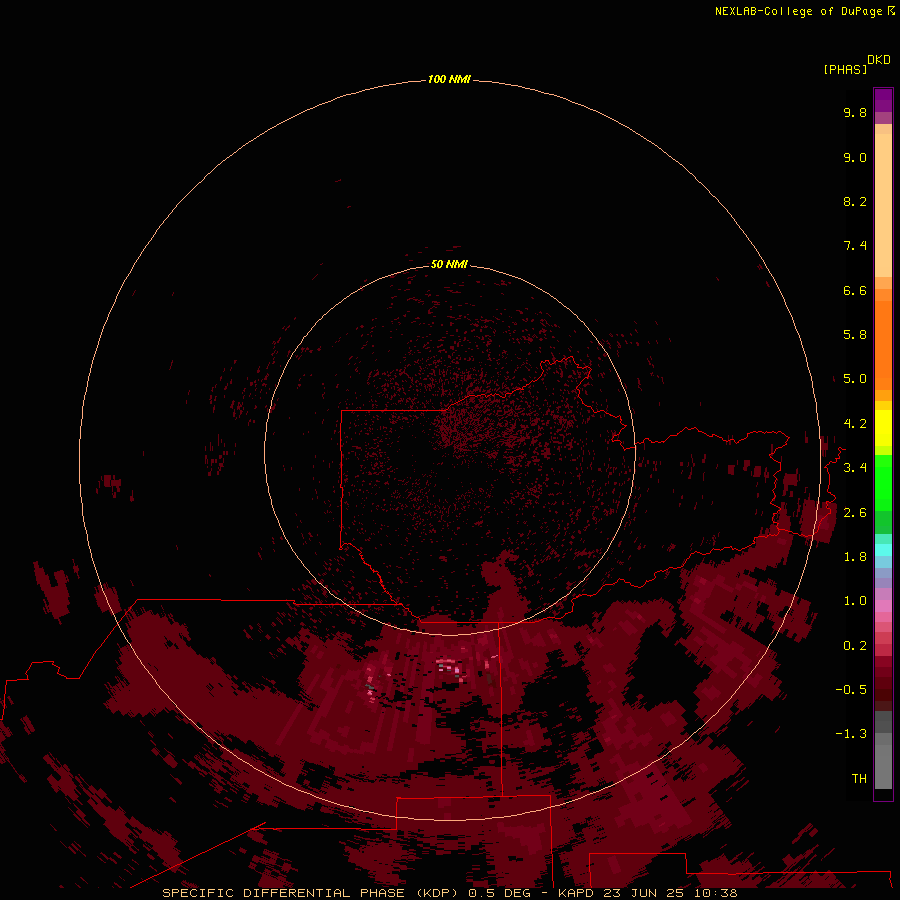
Task: Click the -1.3 value on the color scale
Action: coord(851,734)
